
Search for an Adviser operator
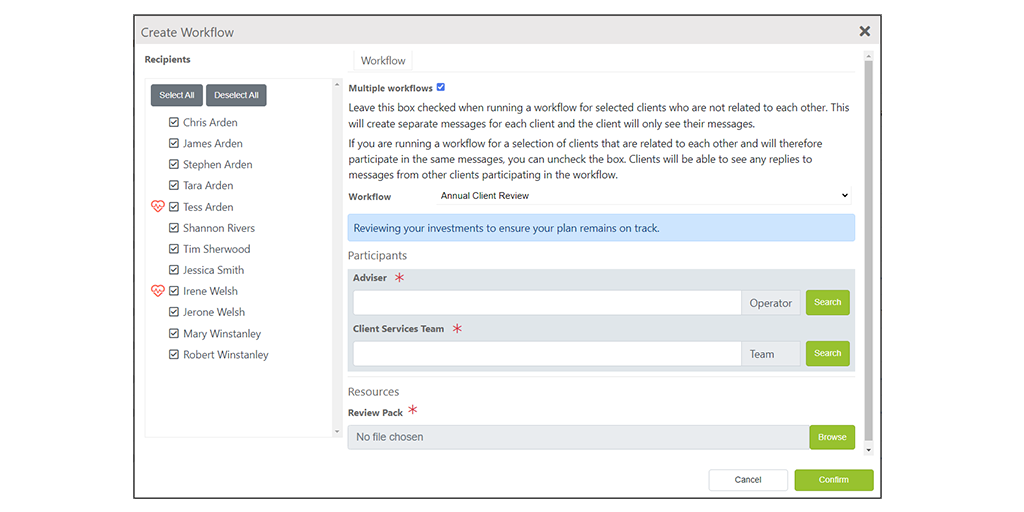(x=827, y=303)
